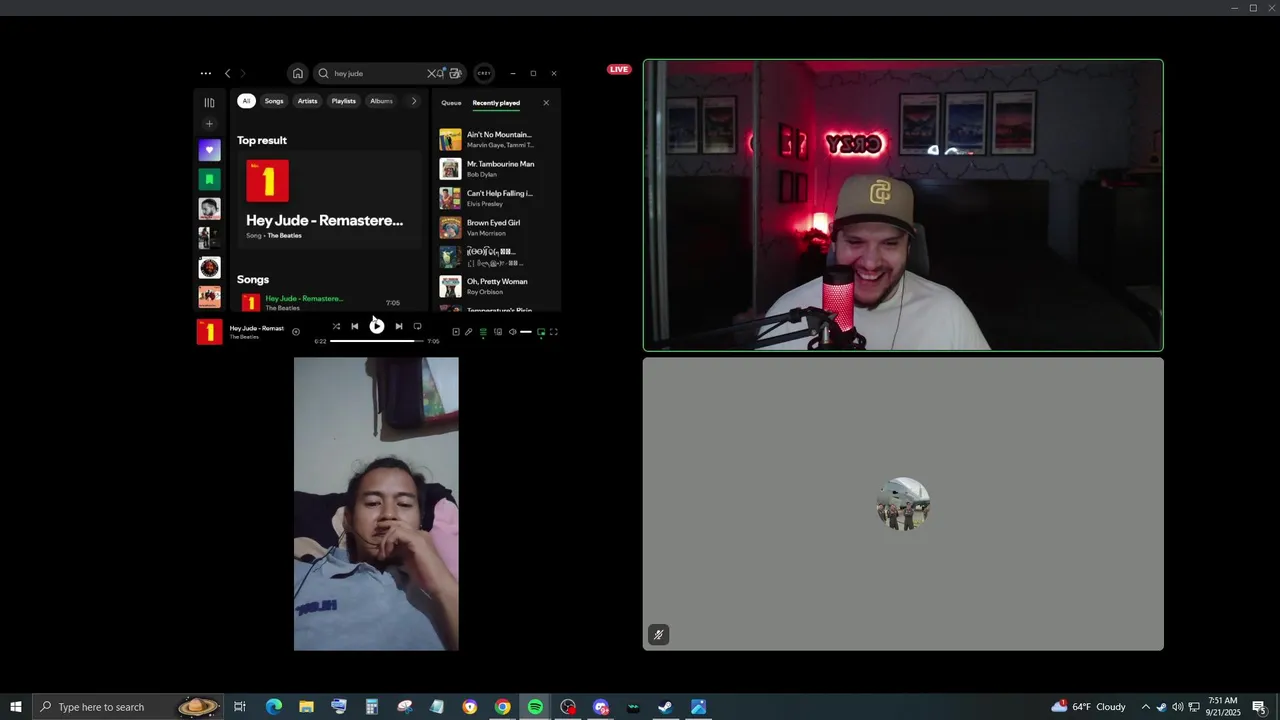
Task: Click the play button
Action: click(376, 325)
